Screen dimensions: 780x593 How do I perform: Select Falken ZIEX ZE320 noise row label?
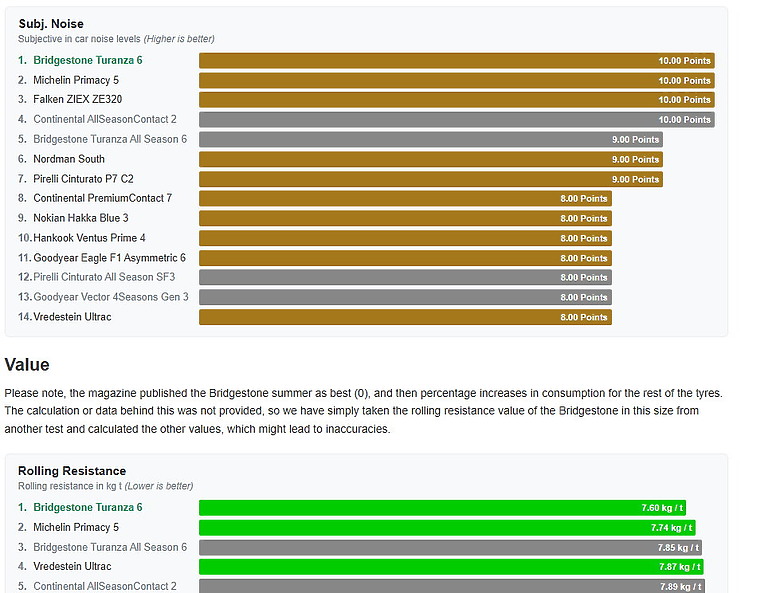pyautogui.click(x=78, y=99)
